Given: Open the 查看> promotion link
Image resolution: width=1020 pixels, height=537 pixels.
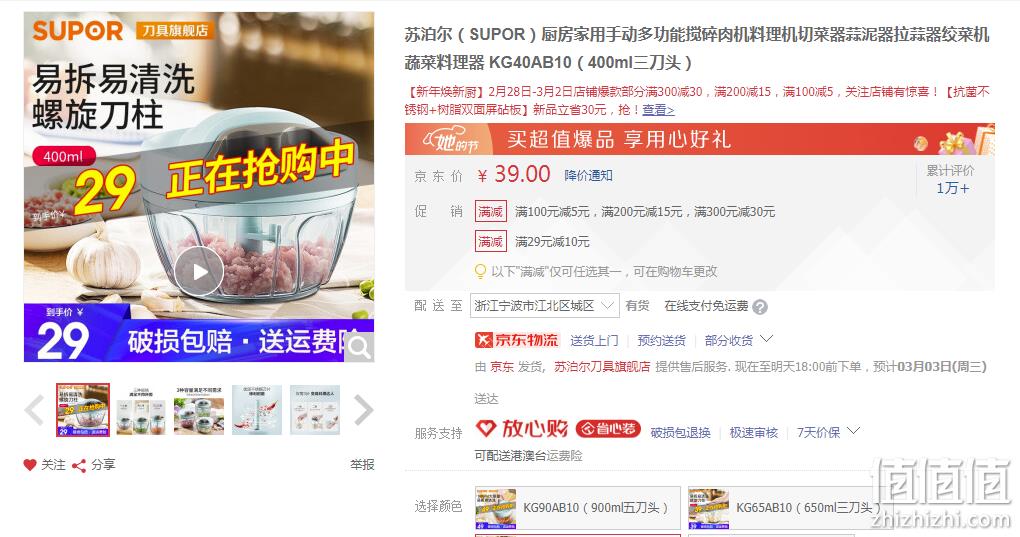Looking at the screenshot, I should (658, 109).
